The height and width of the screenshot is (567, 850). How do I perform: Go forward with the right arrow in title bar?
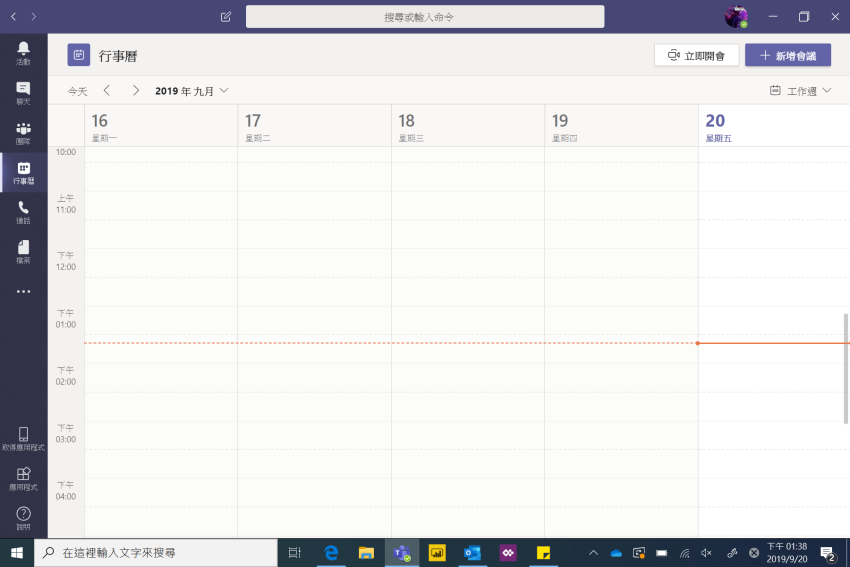(34, 17)
